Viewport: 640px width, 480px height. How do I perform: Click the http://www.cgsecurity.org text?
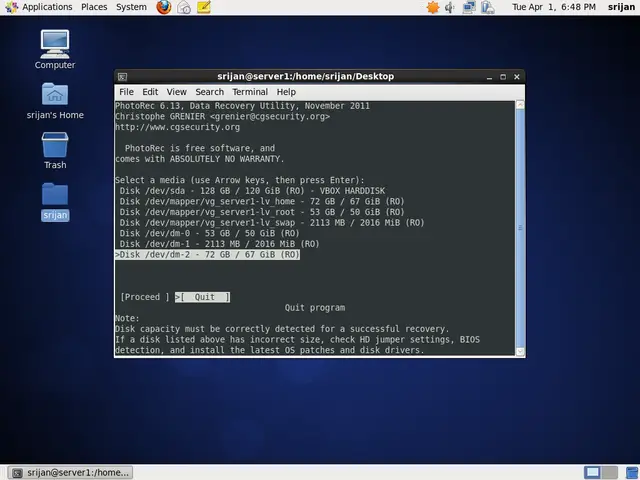coord(178,127)
